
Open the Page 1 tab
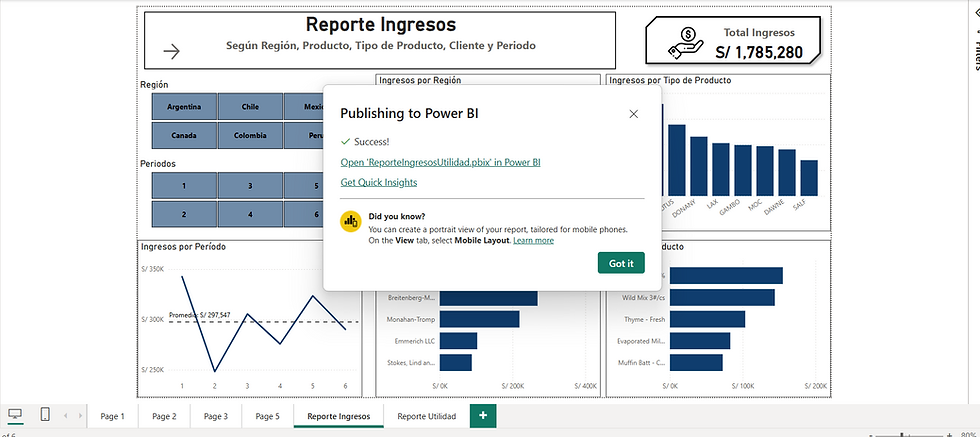pyautogui.click(x=112, y=416)
